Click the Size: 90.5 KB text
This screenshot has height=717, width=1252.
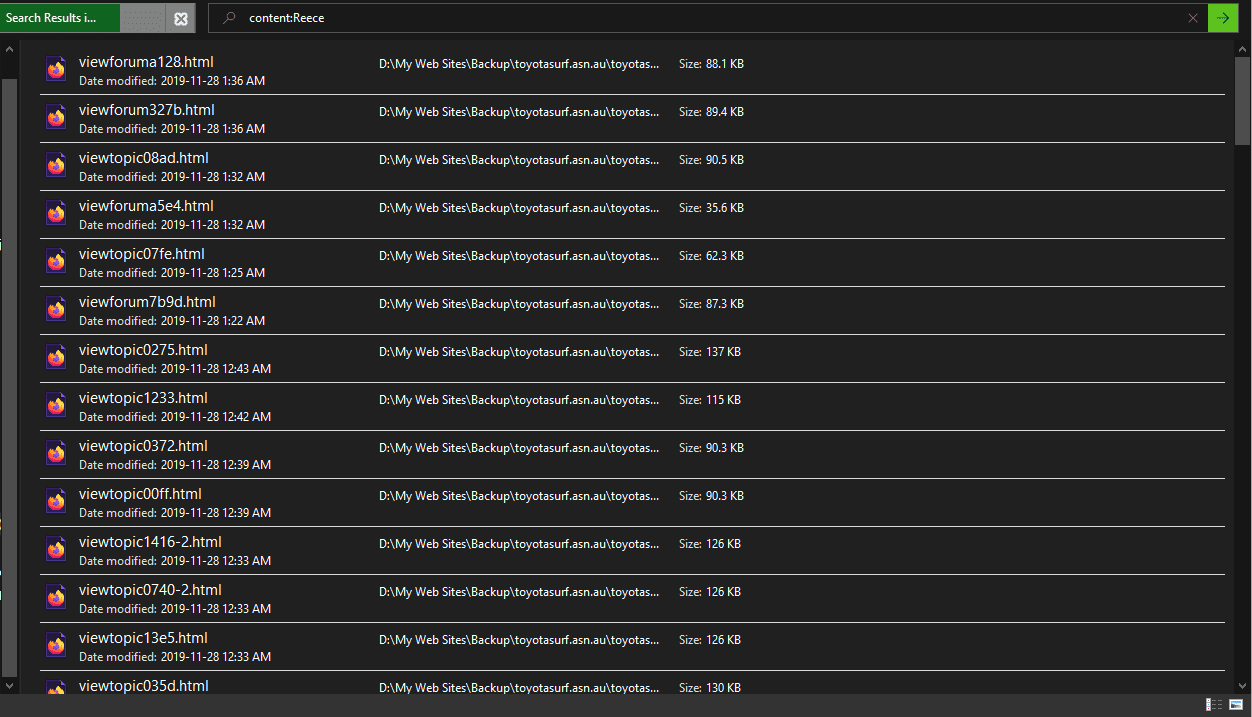point(711,160)
